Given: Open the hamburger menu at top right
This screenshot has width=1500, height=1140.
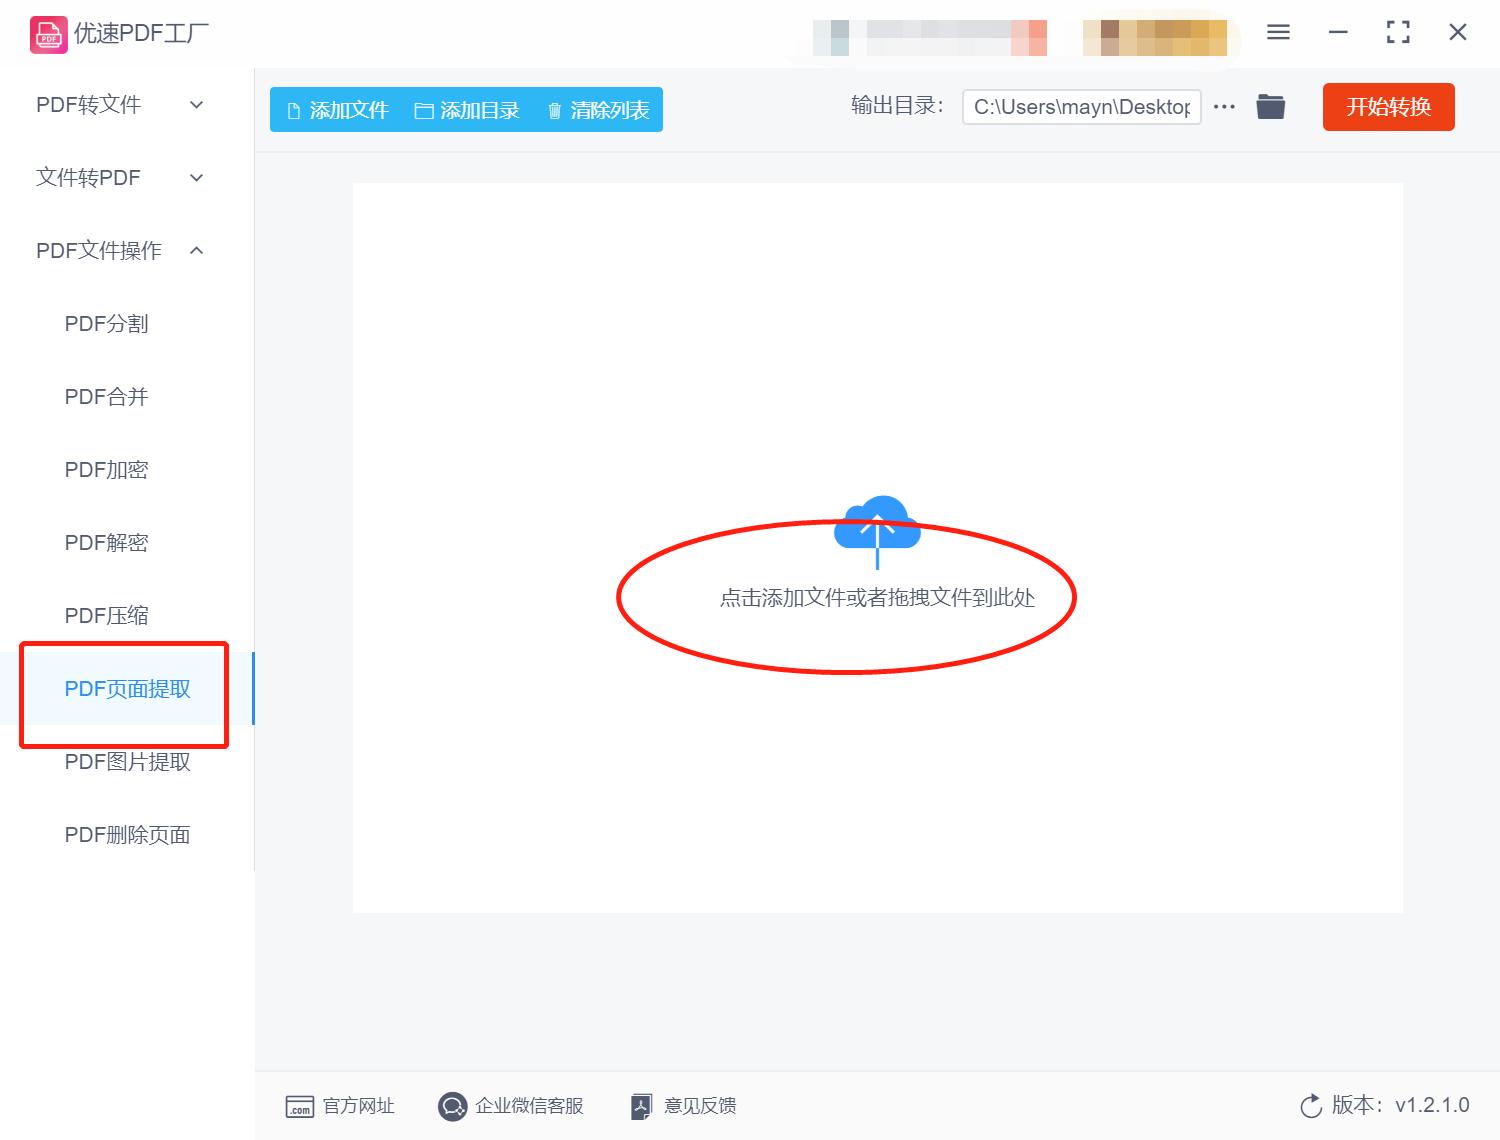Looking at the screenshot, I should pos(1277,32).
